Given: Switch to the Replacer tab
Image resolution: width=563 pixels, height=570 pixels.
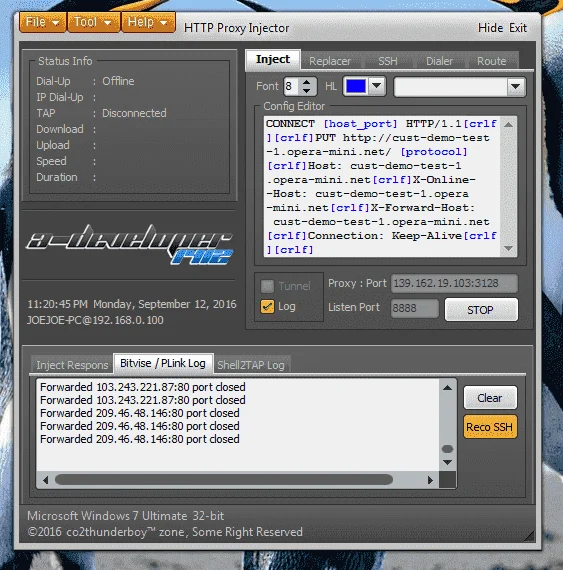Looking at the screenshot, I should click(330, 61).
